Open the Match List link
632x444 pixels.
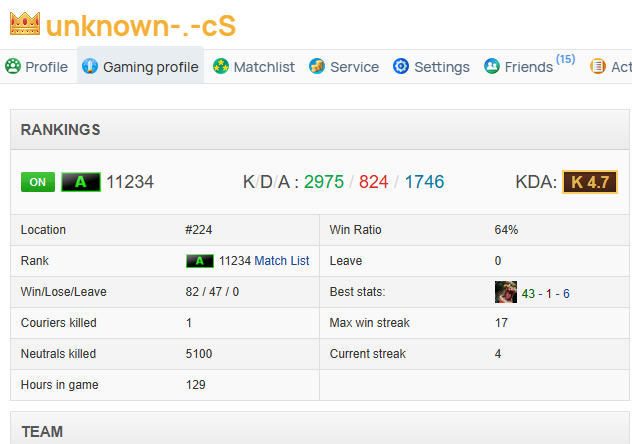[282, 261]
